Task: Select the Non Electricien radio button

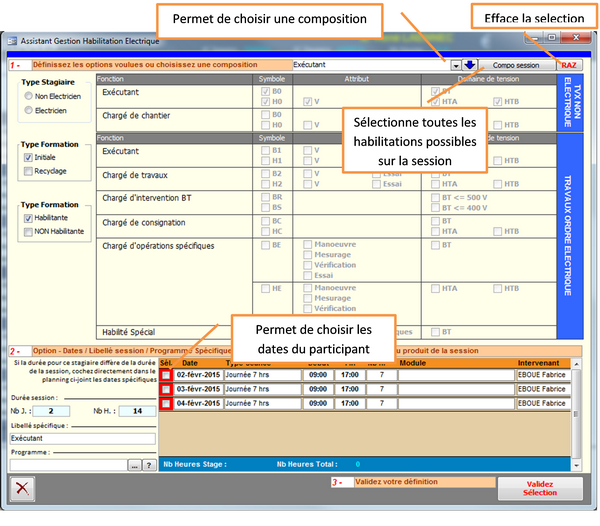Action: pos(29,96)
